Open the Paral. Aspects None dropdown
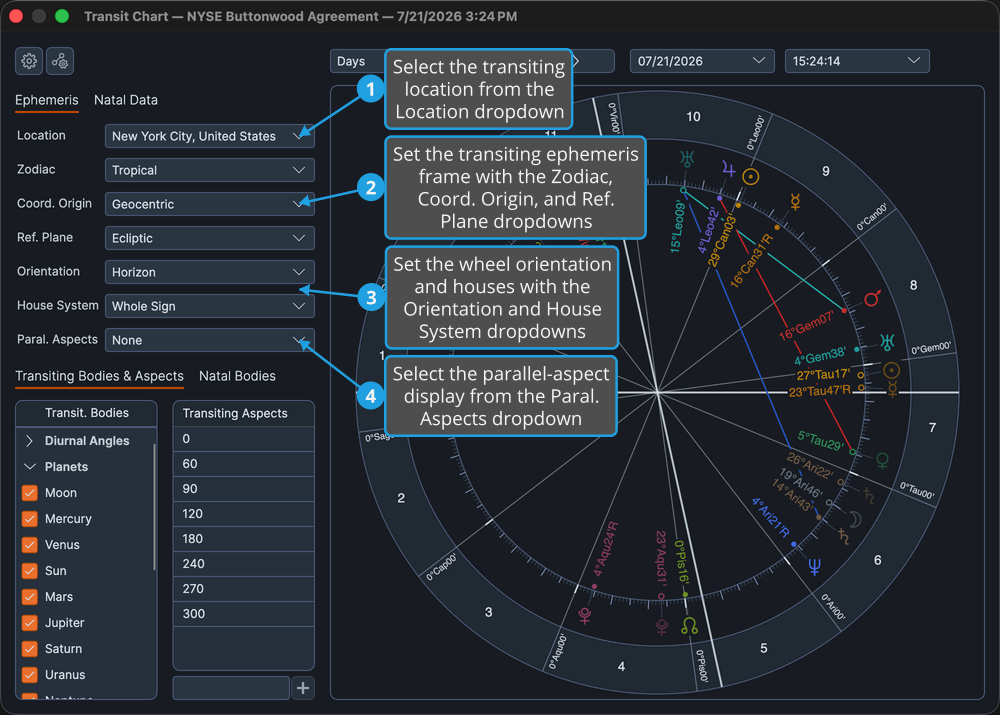 click(x=209, y=341)
